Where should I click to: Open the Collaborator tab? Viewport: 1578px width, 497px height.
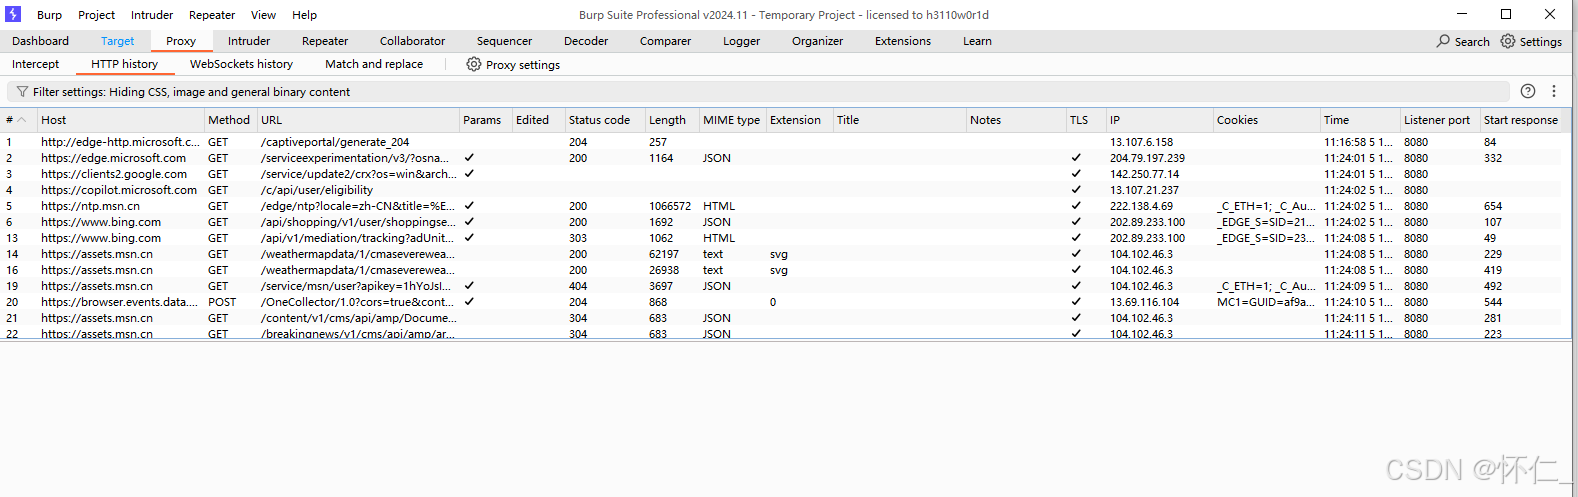tap(412, 41)
